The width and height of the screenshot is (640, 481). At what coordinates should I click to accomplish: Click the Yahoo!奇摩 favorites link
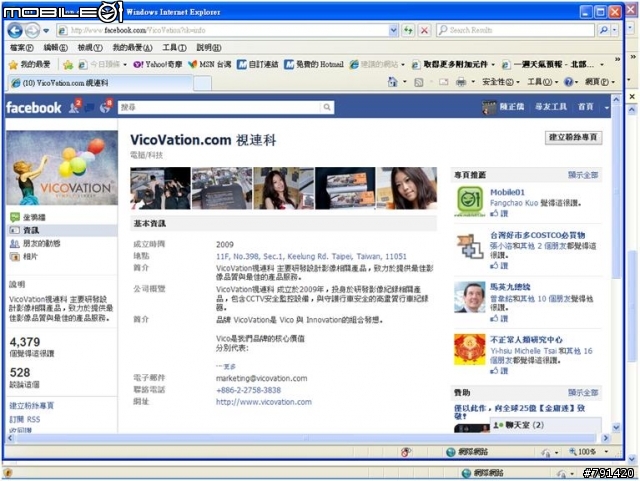[158, 65]
